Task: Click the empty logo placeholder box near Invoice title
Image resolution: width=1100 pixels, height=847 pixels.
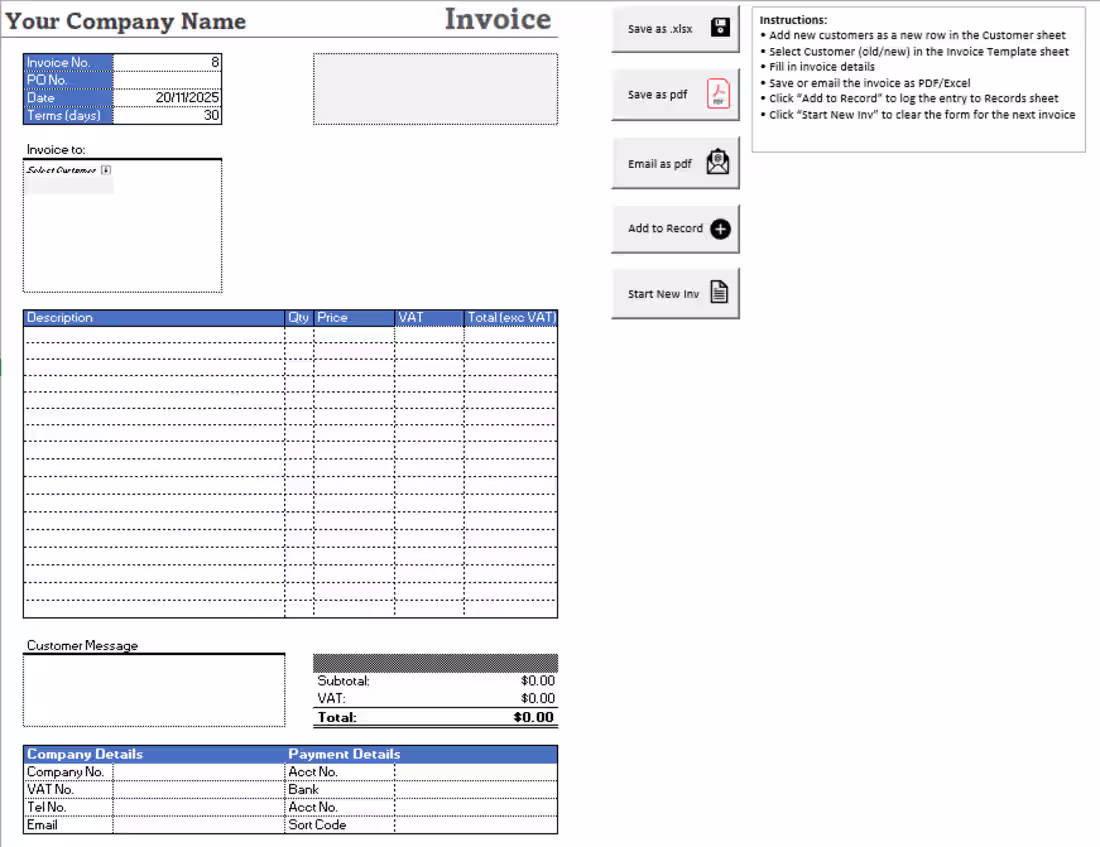Action: [435, 89]
